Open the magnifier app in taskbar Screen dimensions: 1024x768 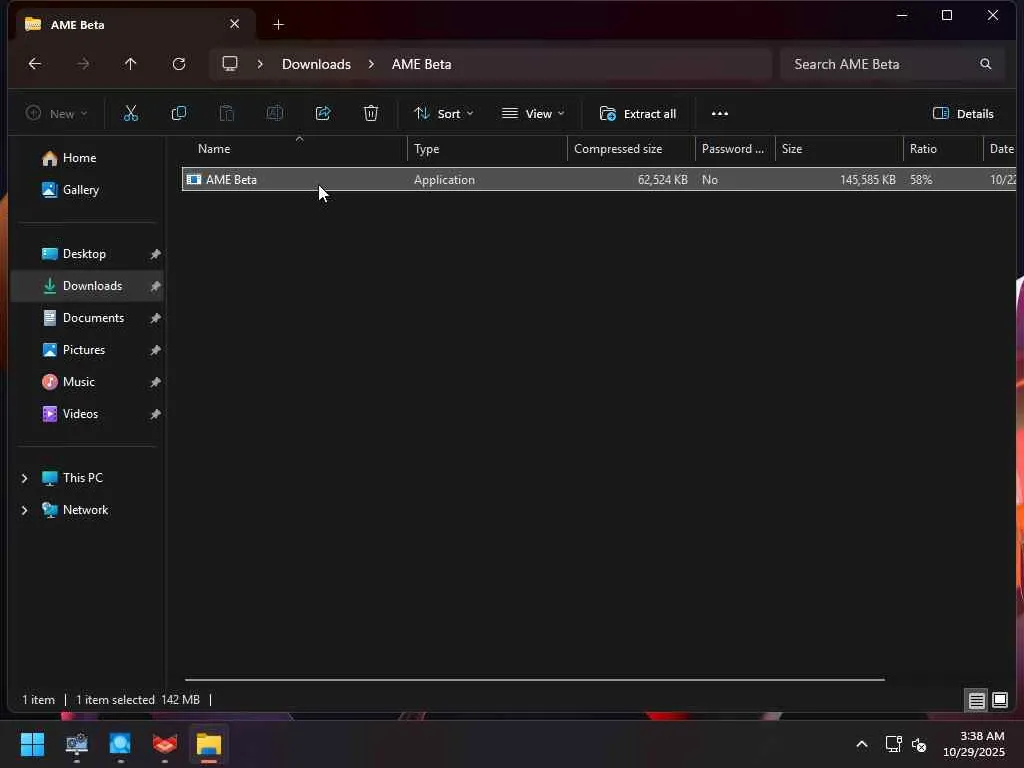click(120, 744)
